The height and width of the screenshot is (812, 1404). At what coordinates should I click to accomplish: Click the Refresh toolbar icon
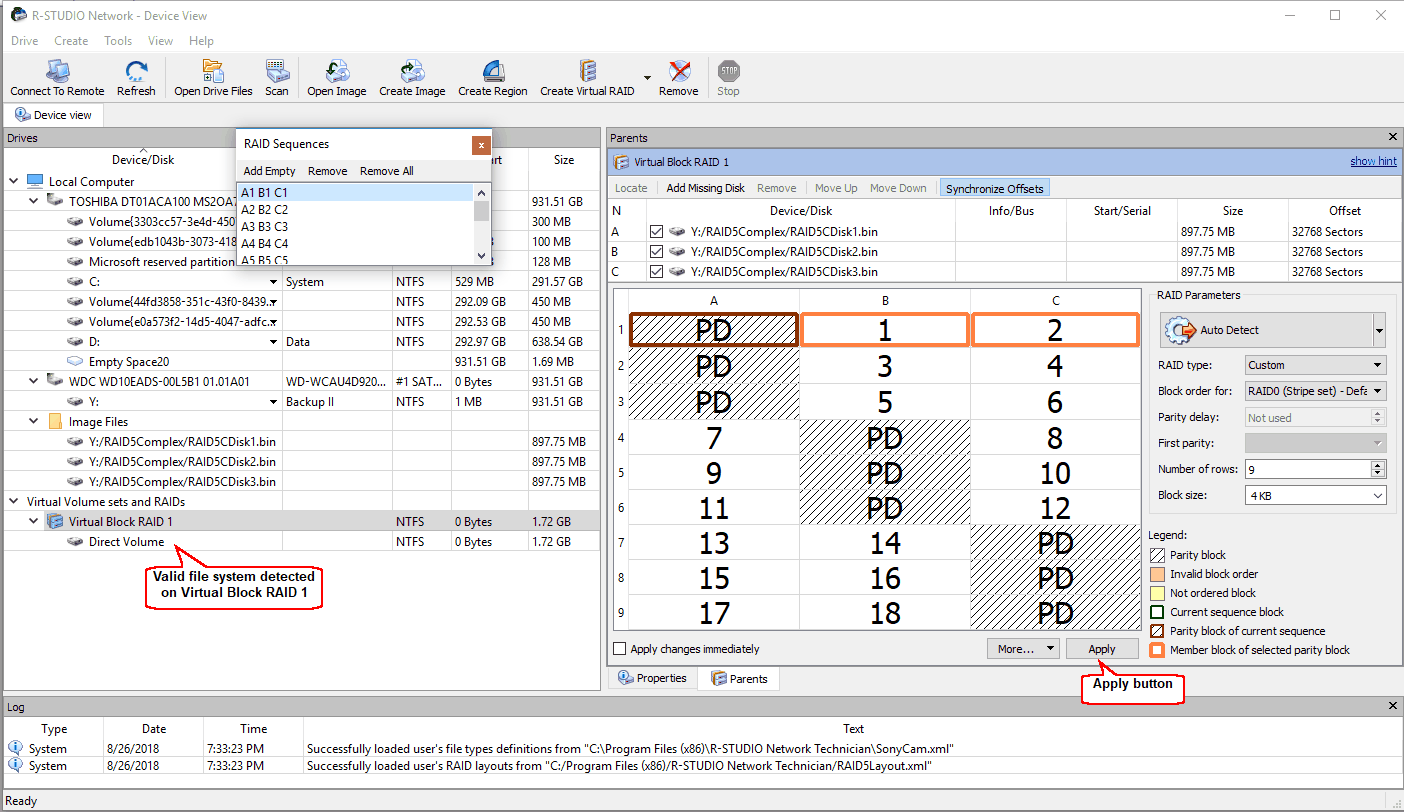click(x=136, y=71)
